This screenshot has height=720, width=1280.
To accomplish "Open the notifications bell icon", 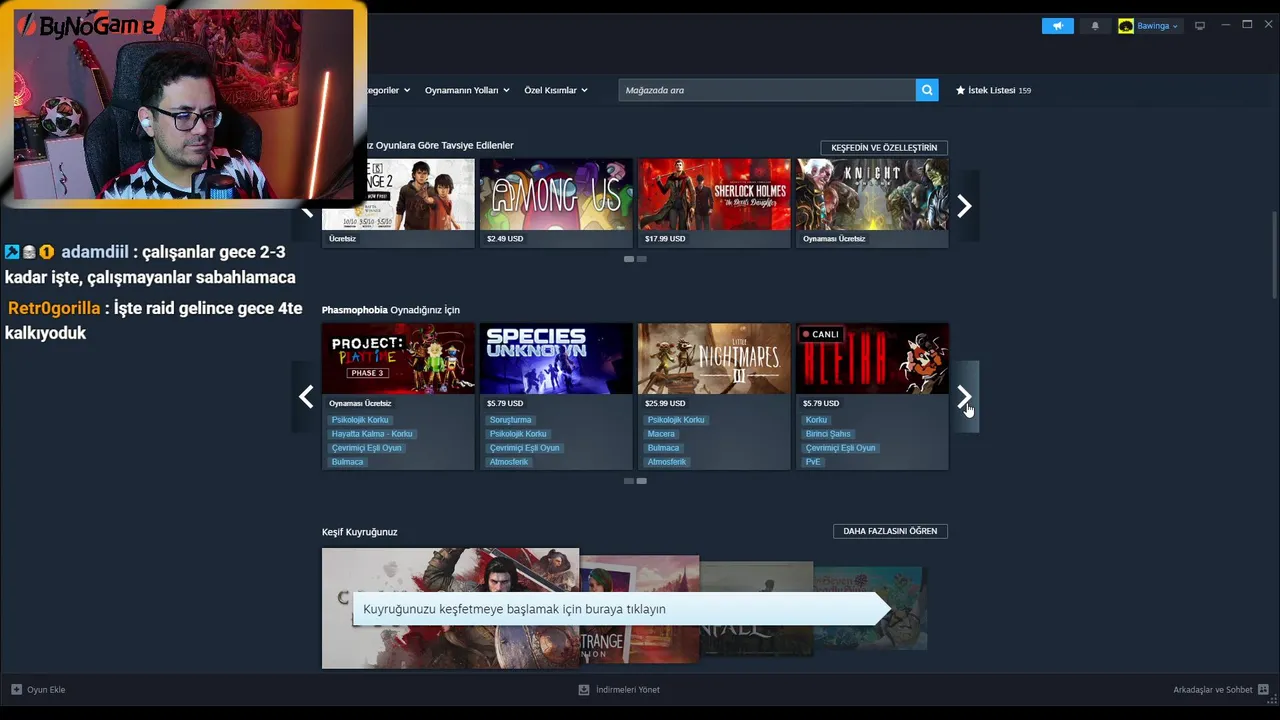I will 1095,26.
